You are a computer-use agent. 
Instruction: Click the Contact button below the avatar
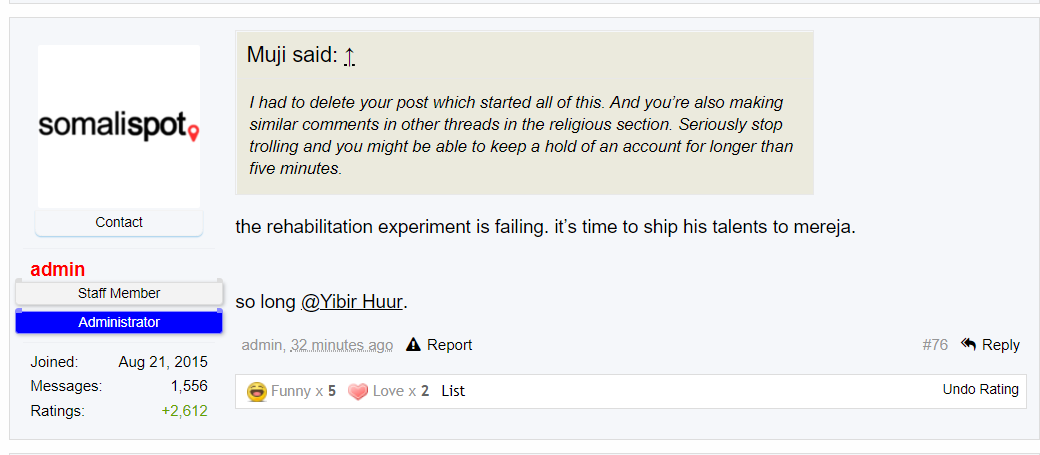pos(119,223)
